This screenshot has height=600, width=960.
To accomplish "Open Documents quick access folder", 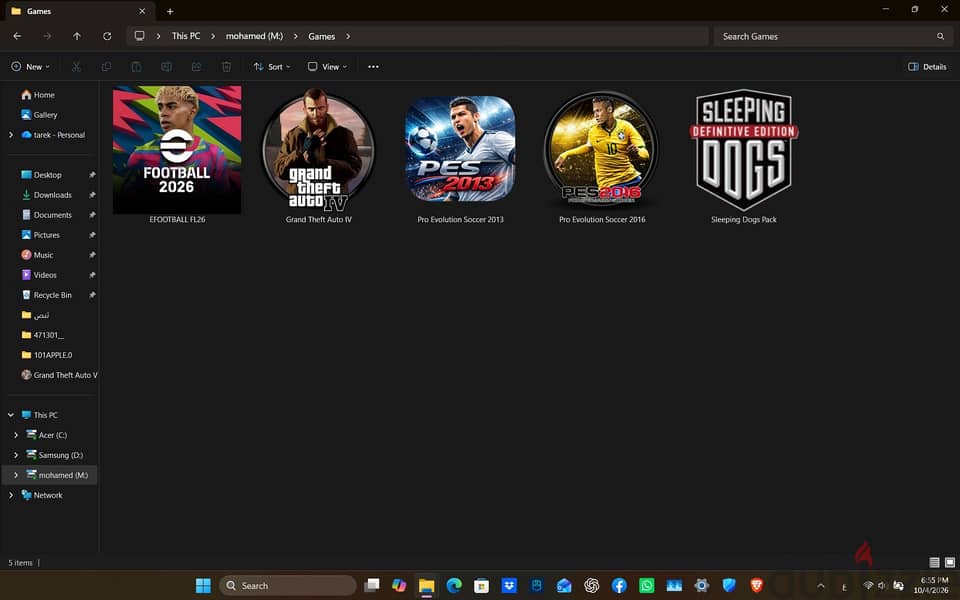I will pos(47,215).
